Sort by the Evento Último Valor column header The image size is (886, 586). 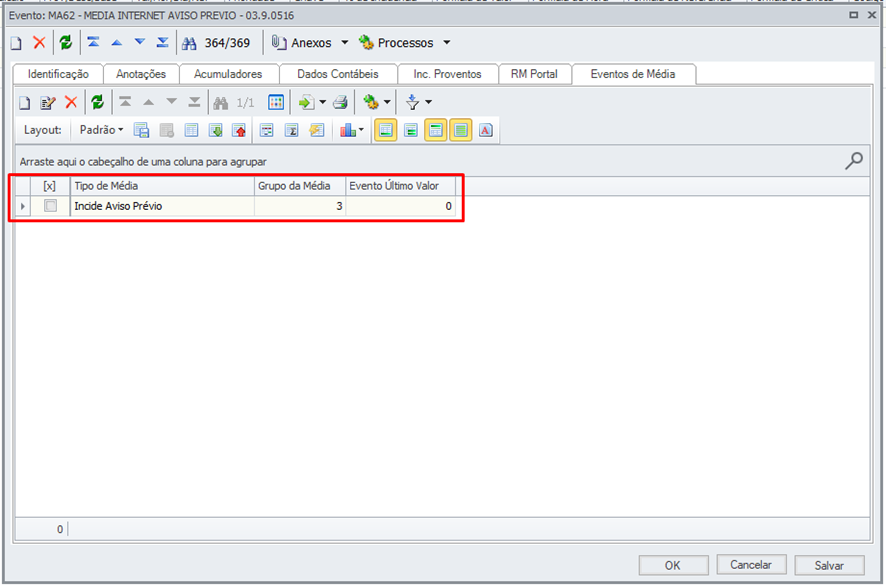[401, 186]
